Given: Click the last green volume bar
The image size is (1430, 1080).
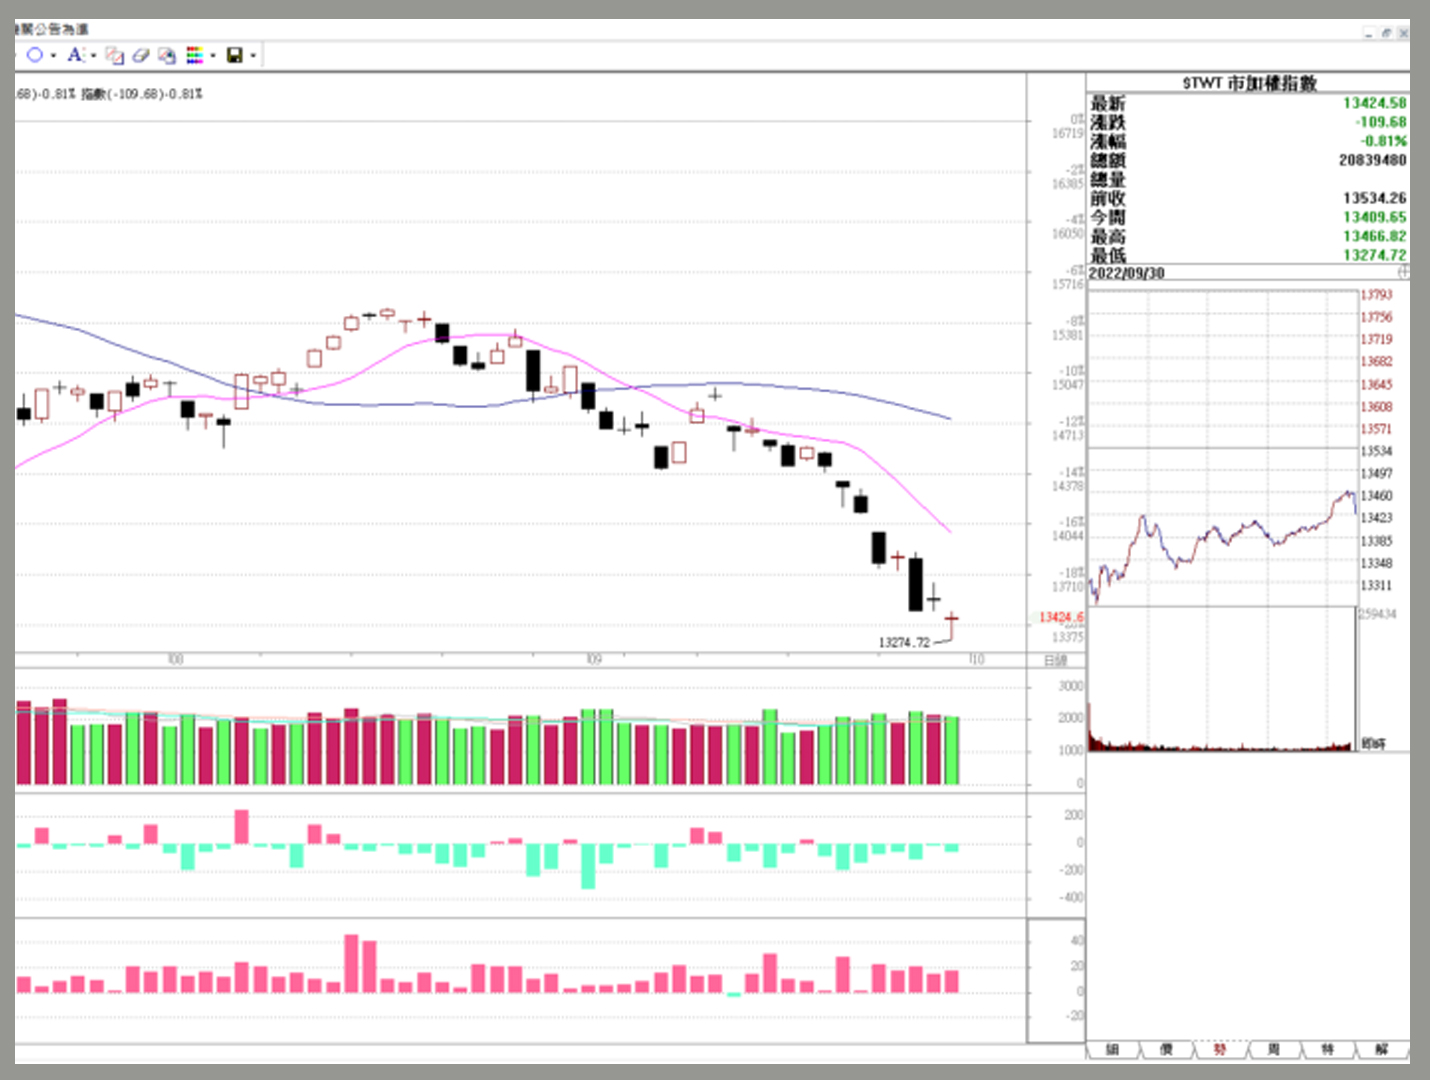Looking at the screenshot, I should tap(951, 750).
